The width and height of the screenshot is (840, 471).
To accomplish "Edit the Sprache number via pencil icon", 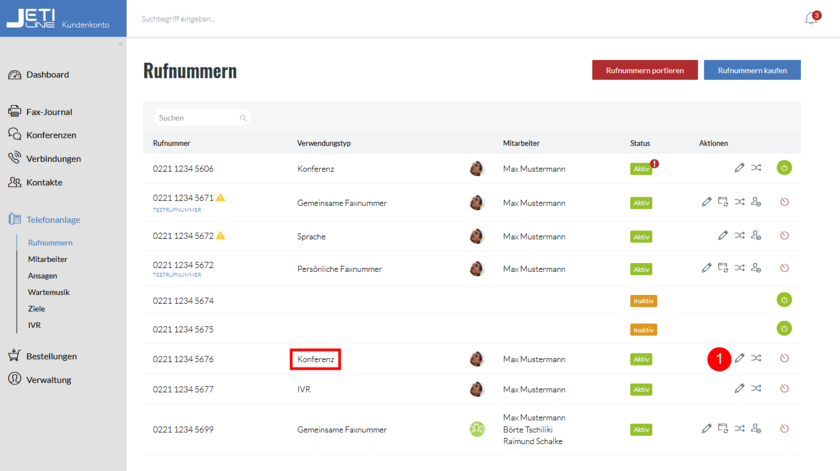I will click(723, 235).
